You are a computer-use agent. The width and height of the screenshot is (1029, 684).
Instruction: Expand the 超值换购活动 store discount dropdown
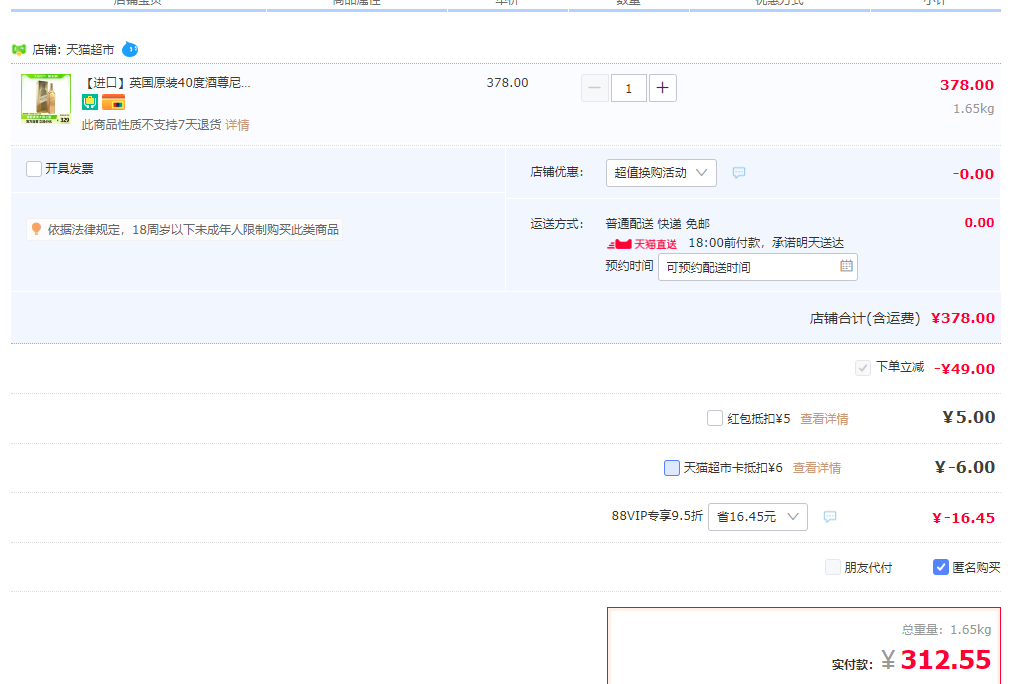pos(661,173)
